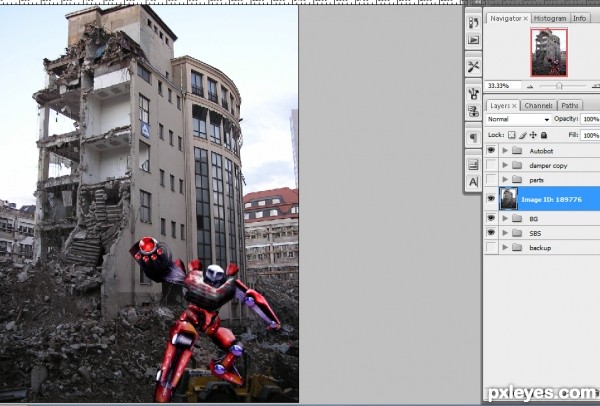Image resolution: width=600 pixels, height=406 pixels.
Task: Enable Lock image pixels brush icon
Action: coord(523,135)
